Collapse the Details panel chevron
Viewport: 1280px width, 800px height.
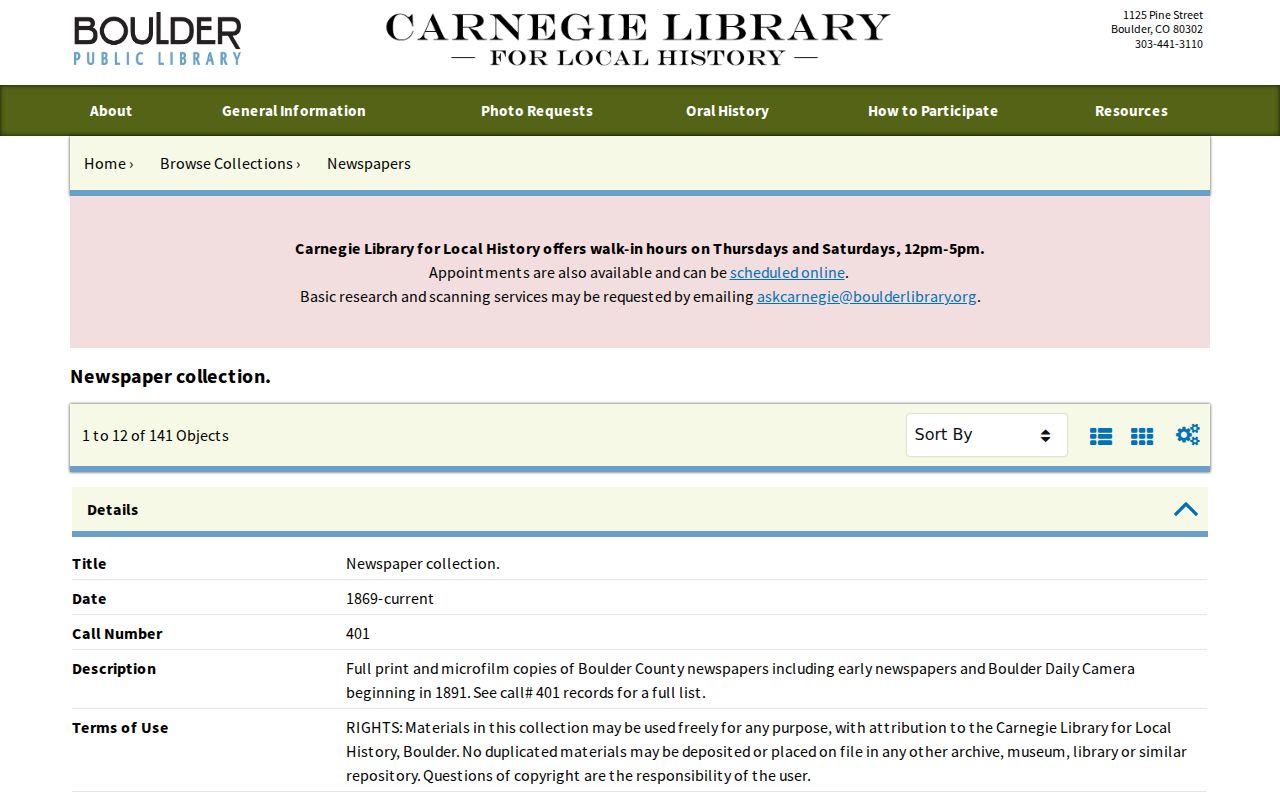(1186, 509)
